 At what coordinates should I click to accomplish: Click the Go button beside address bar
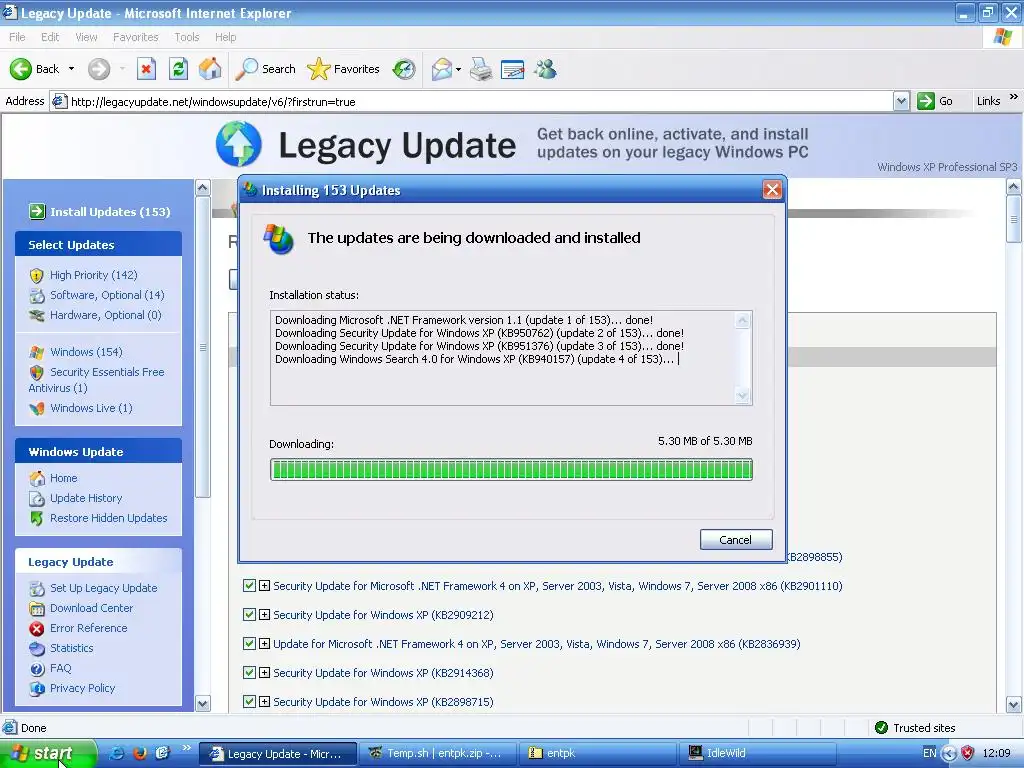[x=936, y=101]
